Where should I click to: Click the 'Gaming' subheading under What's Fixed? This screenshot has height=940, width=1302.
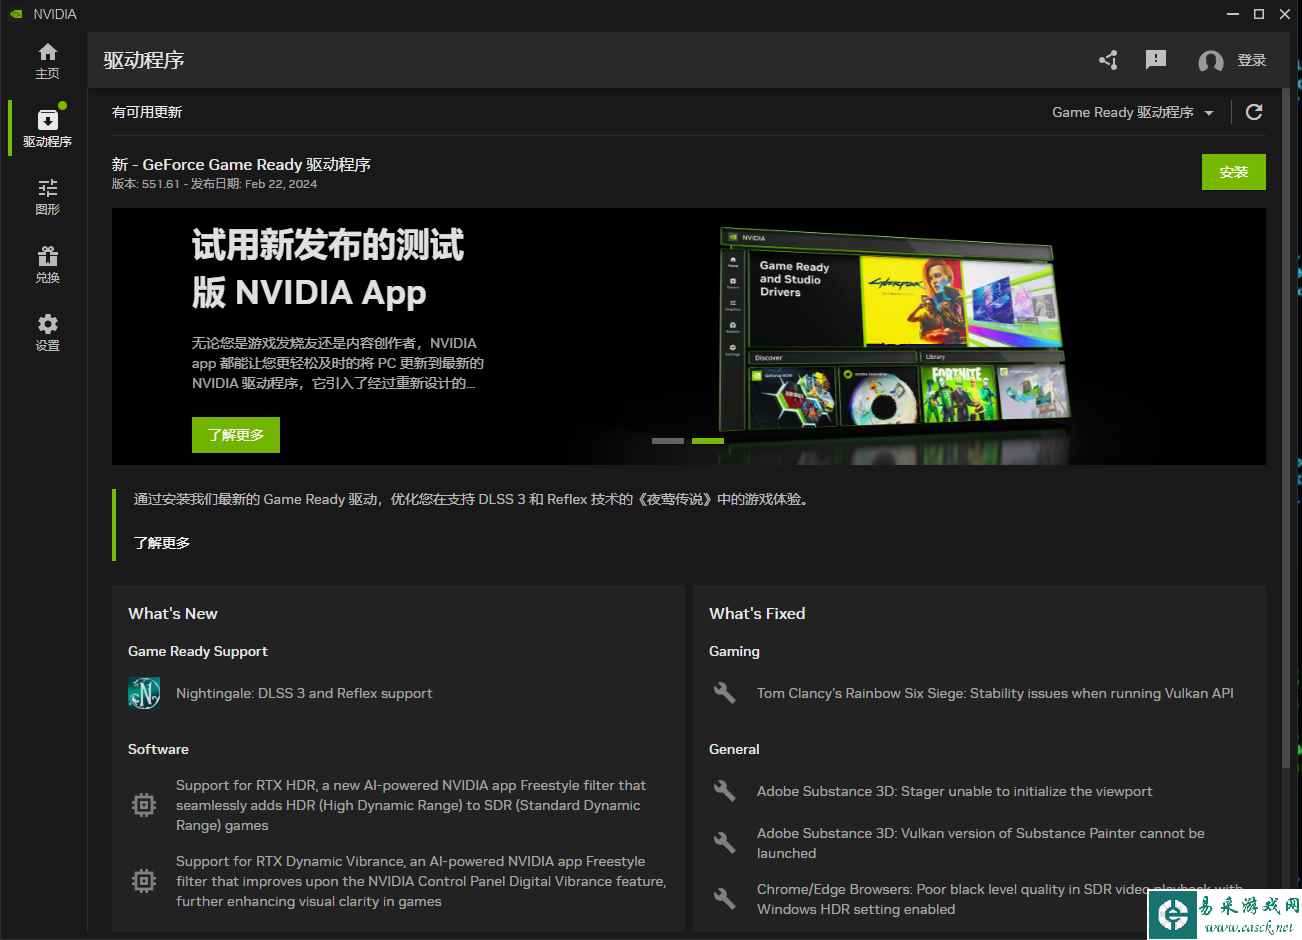[x=734, y=651]
